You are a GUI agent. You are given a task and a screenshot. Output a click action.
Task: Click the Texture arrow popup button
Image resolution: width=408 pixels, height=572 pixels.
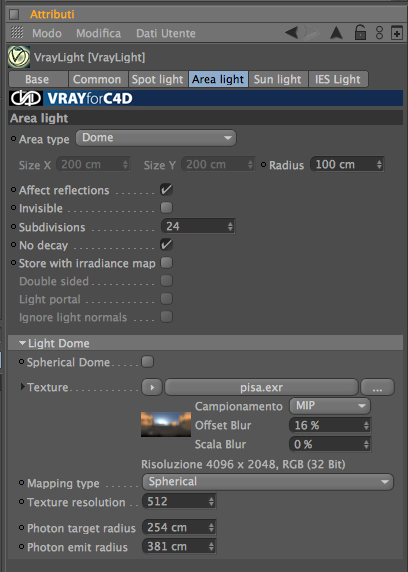[152, 387]
